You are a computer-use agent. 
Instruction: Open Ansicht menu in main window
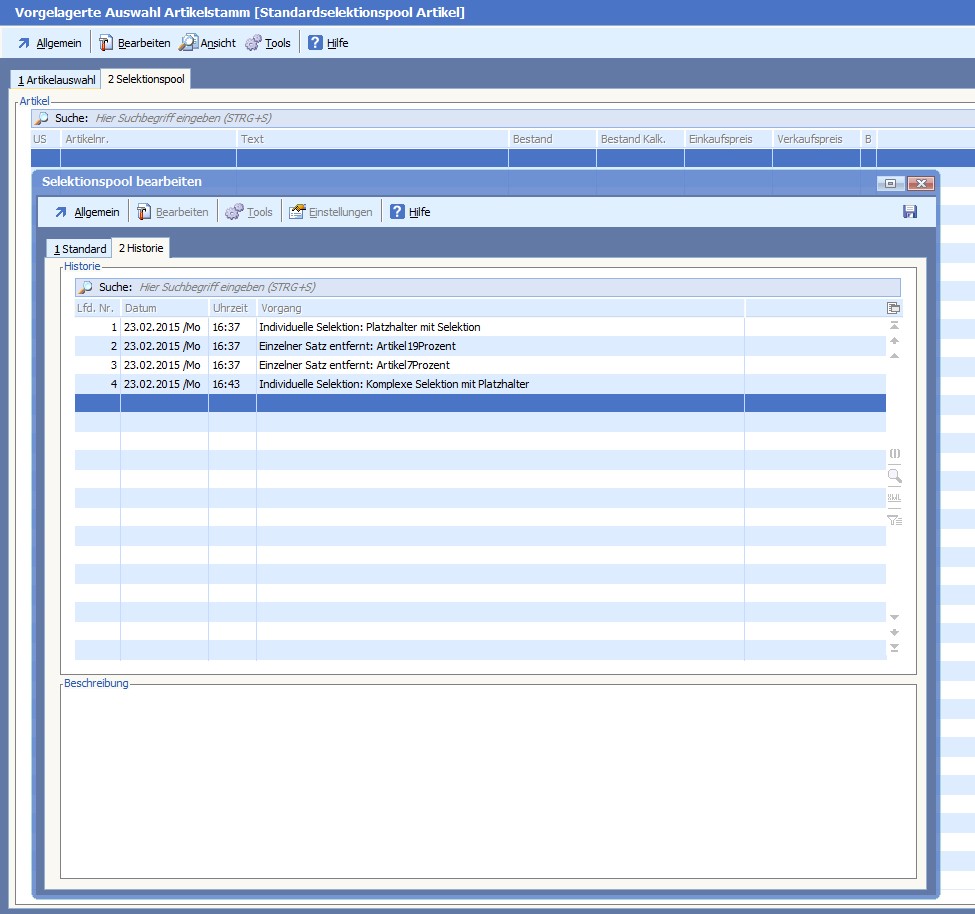pyautogui.click(x=207, y=43)
